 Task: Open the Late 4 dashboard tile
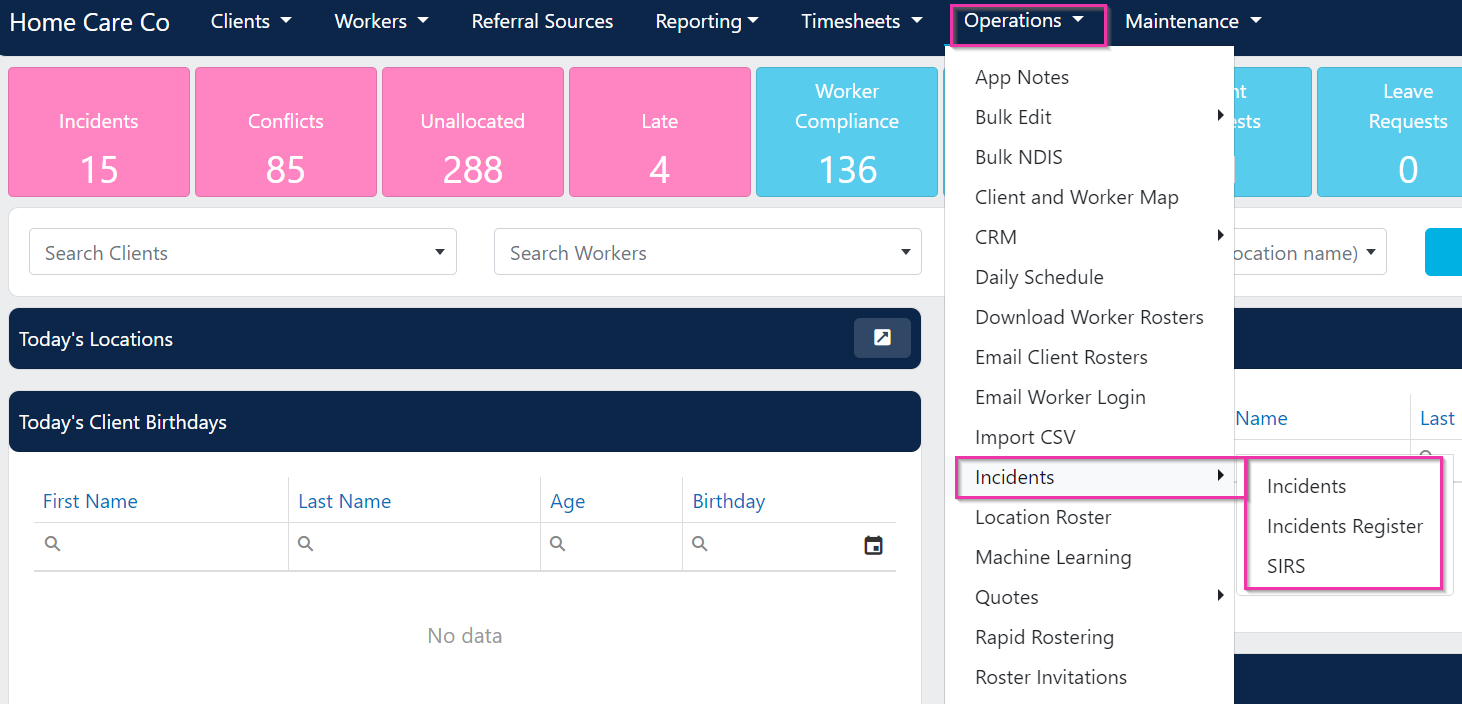660,132
